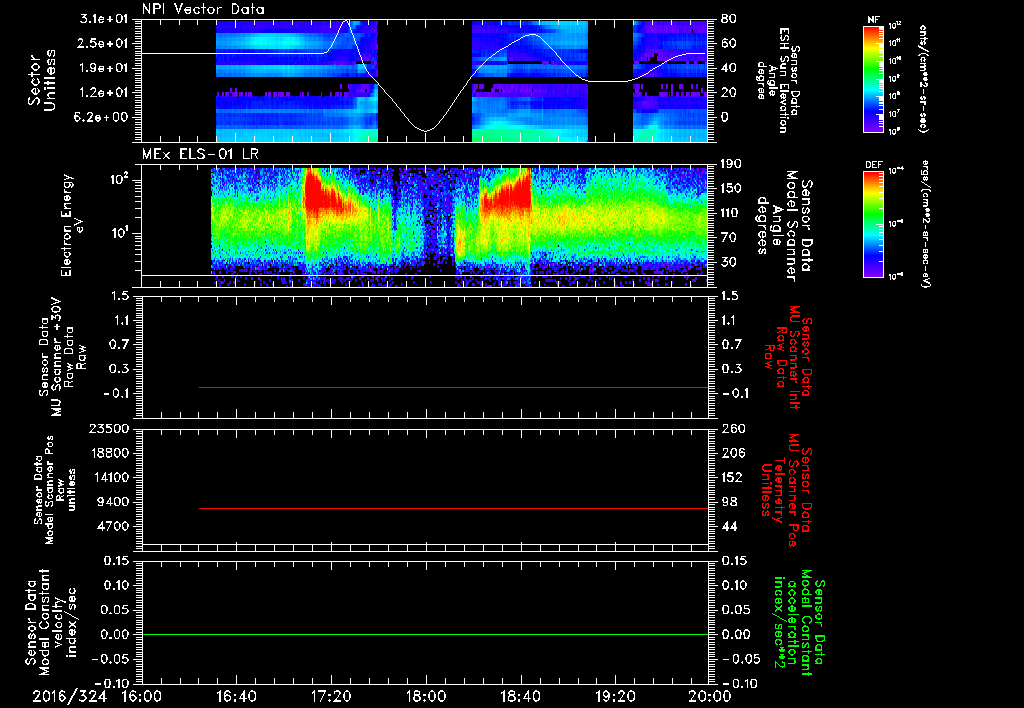Click the 17:20 time tick label

331,696
